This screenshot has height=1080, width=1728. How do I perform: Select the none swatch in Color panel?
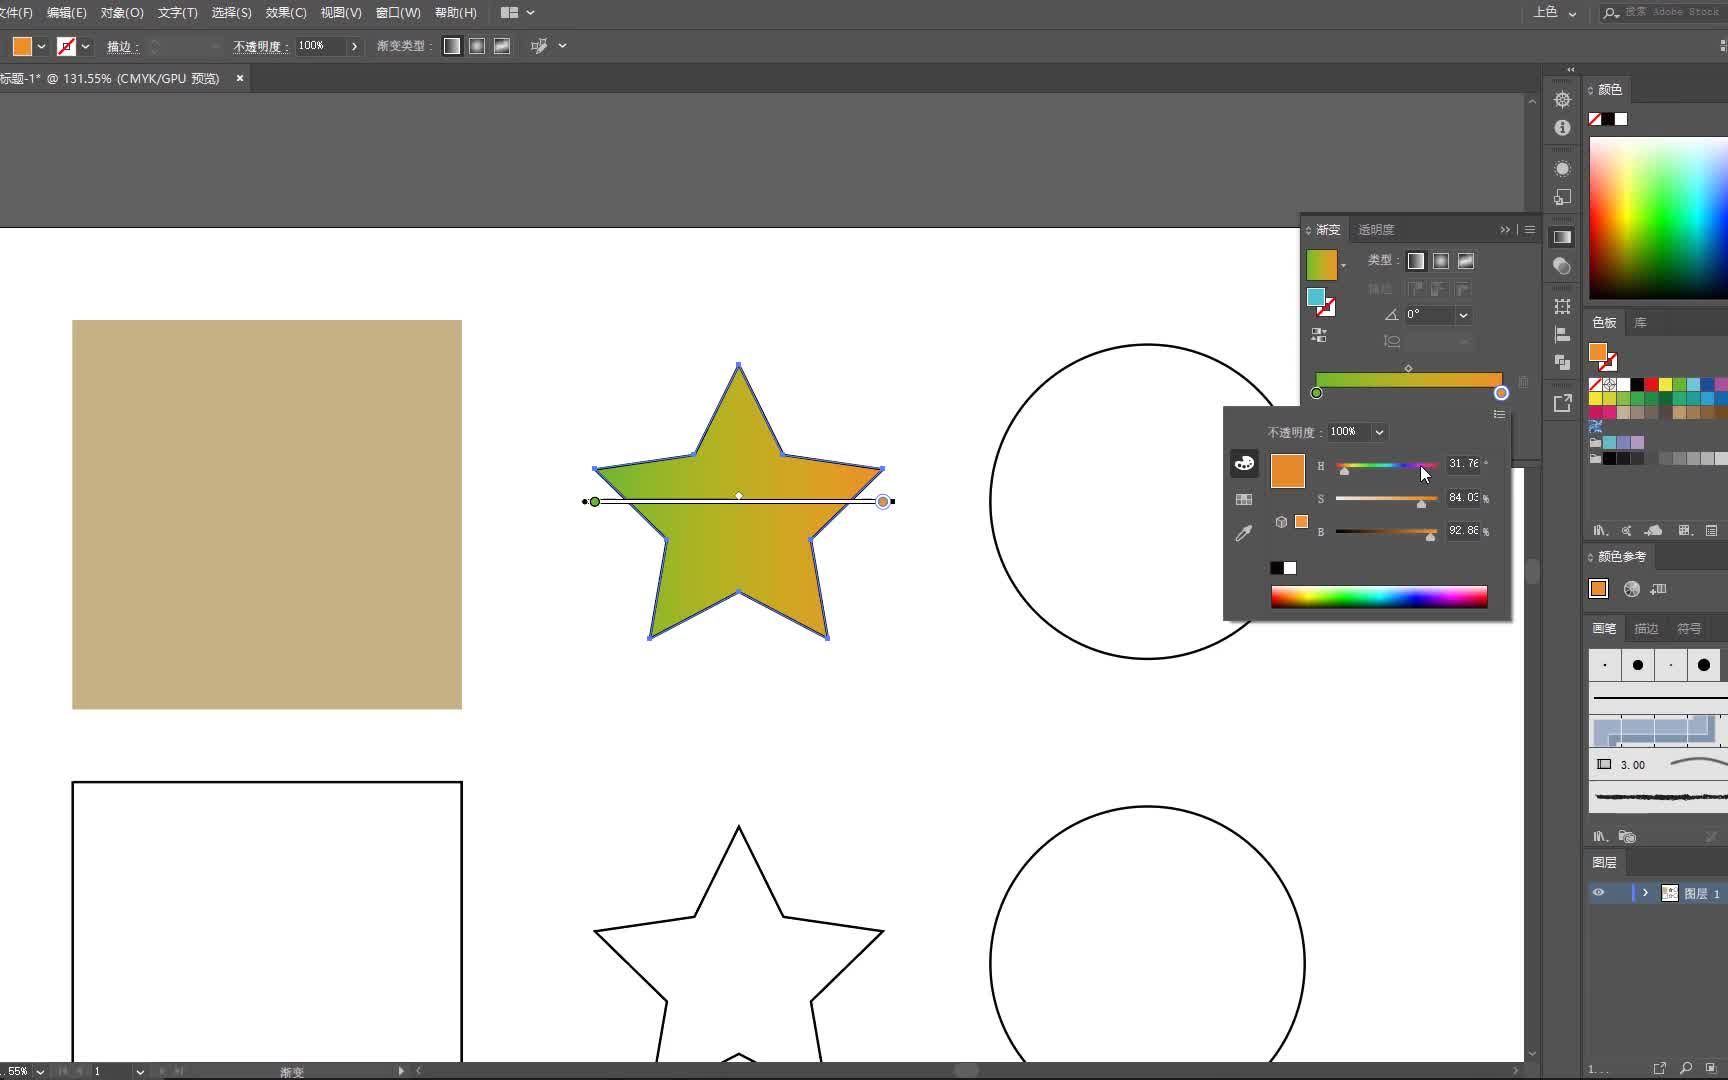pos(1595,119)
